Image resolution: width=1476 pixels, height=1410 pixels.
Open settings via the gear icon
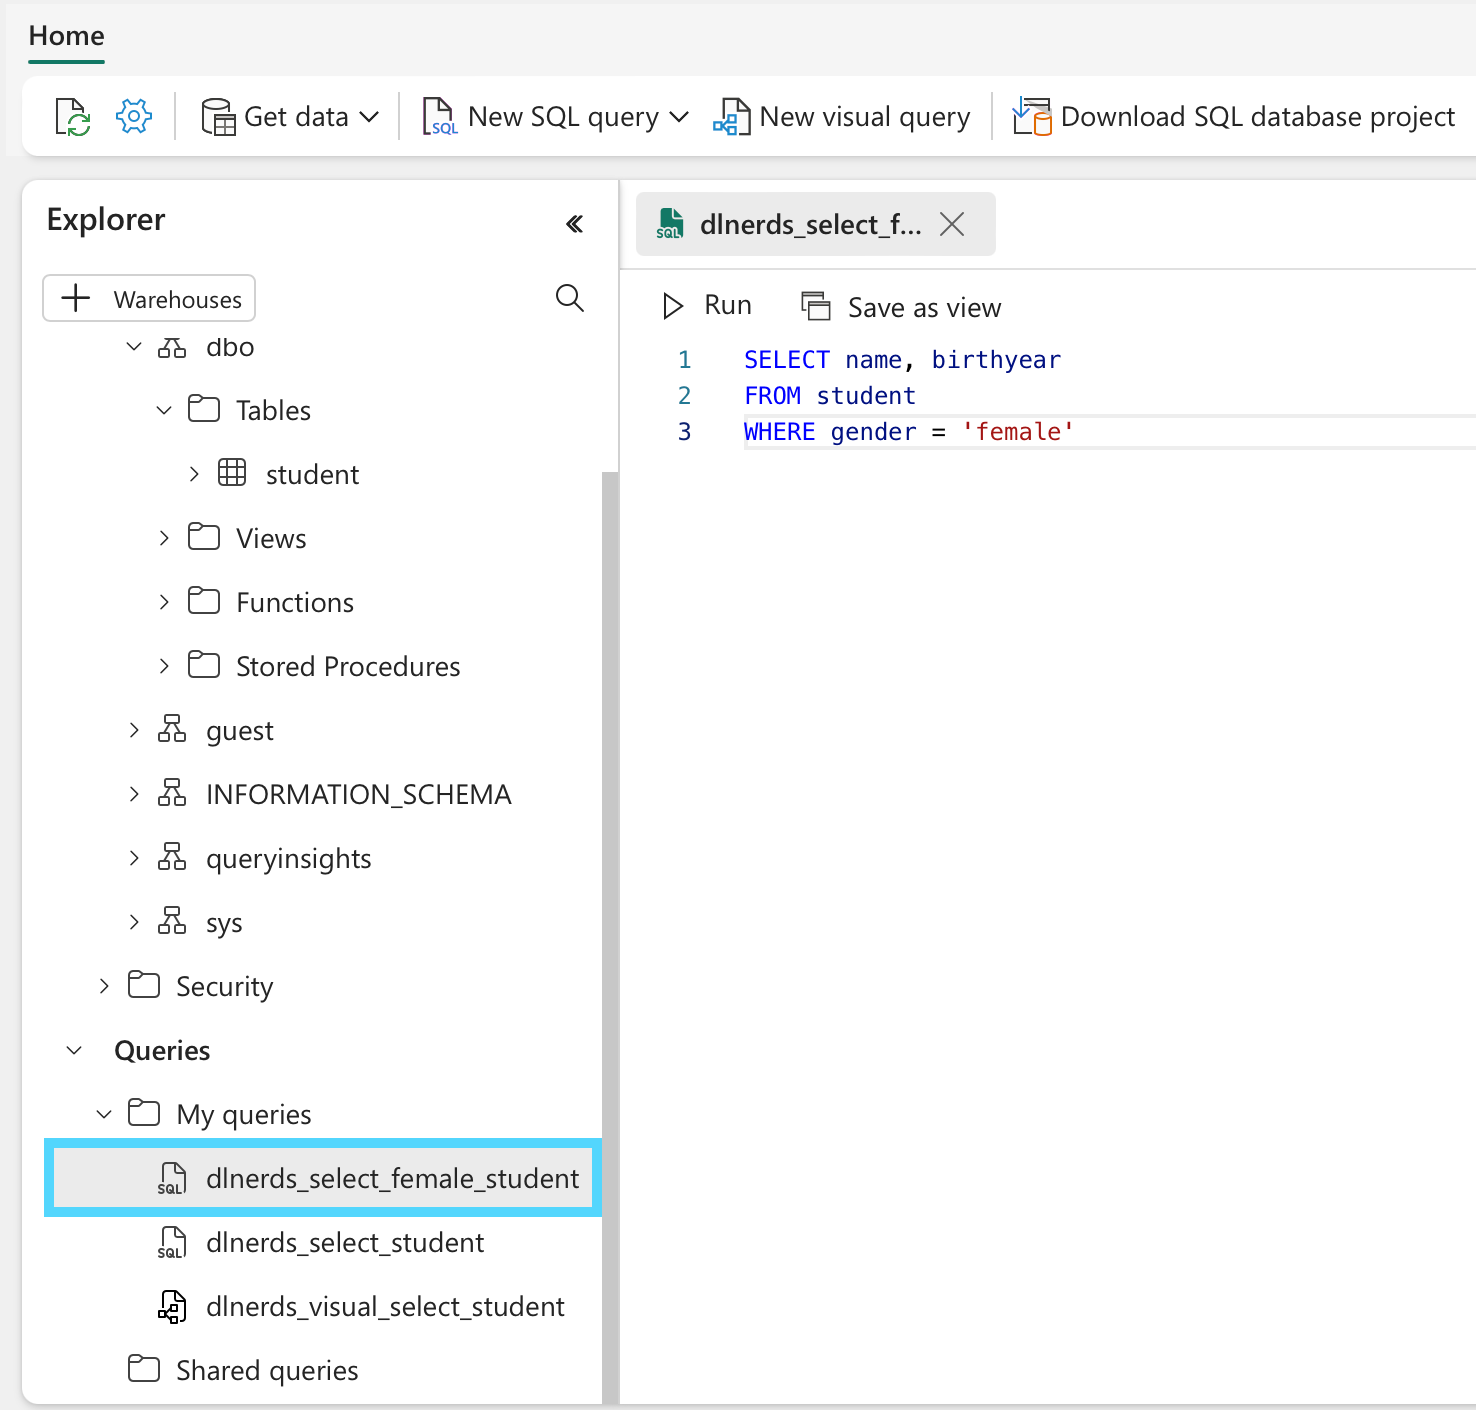[x=134, y=117]
